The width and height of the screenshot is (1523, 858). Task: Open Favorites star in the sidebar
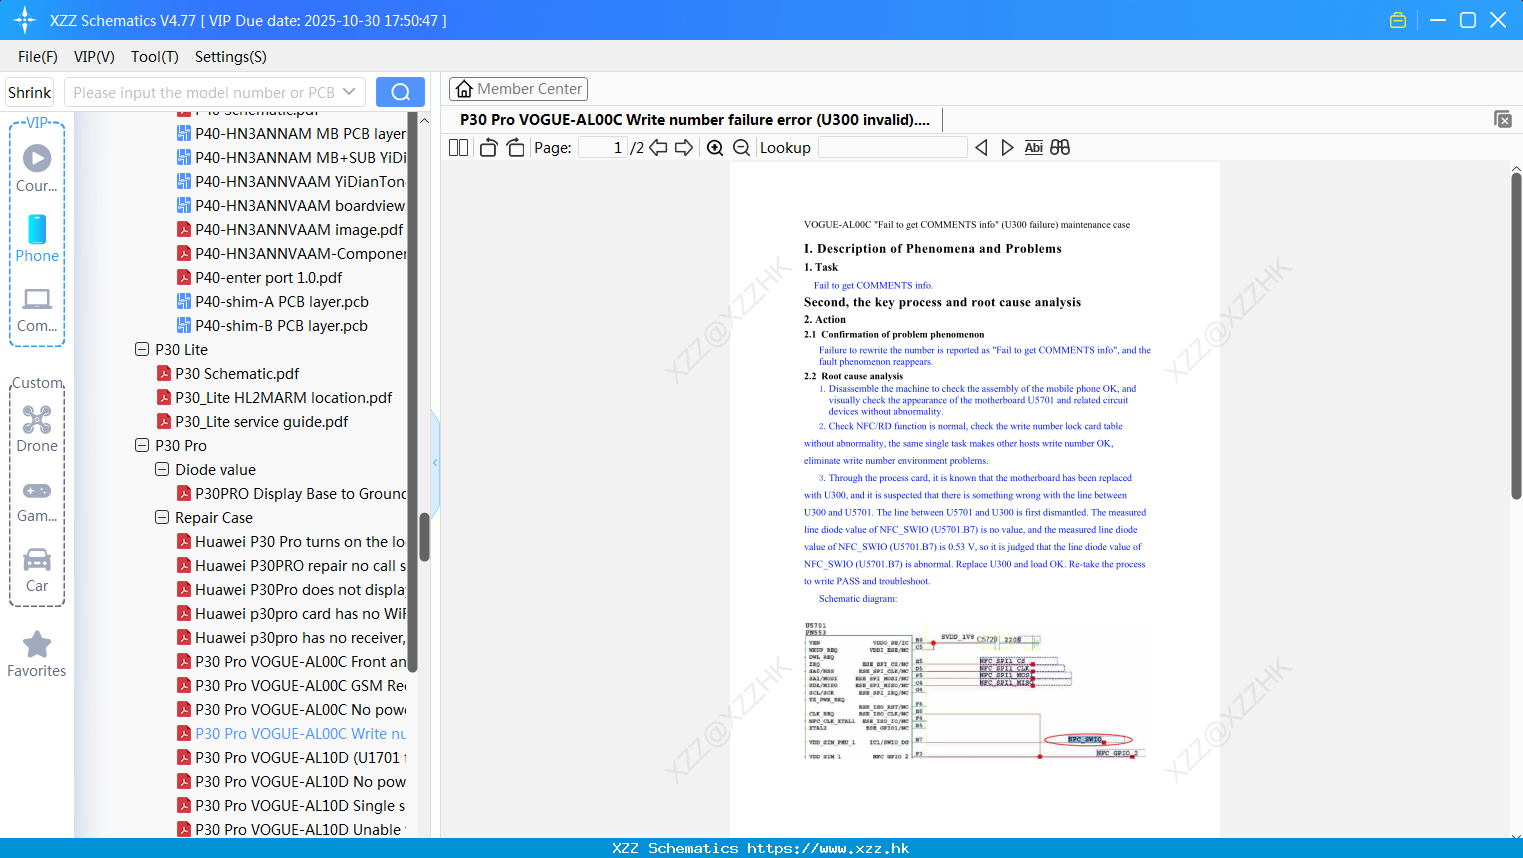37,654
